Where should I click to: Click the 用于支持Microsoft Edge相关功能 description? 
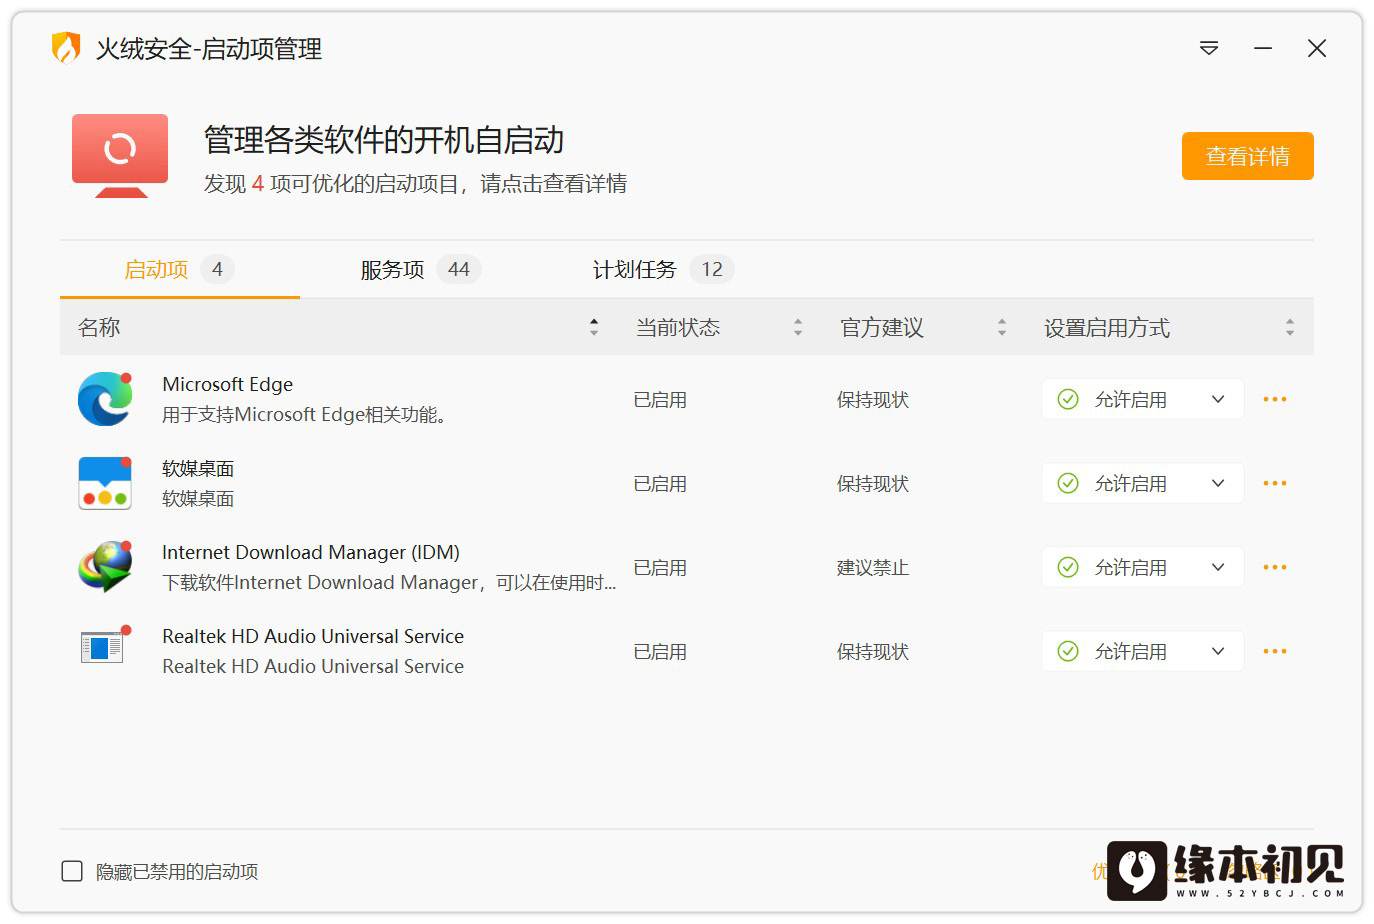pyautogui.click(x=304, y=414)
